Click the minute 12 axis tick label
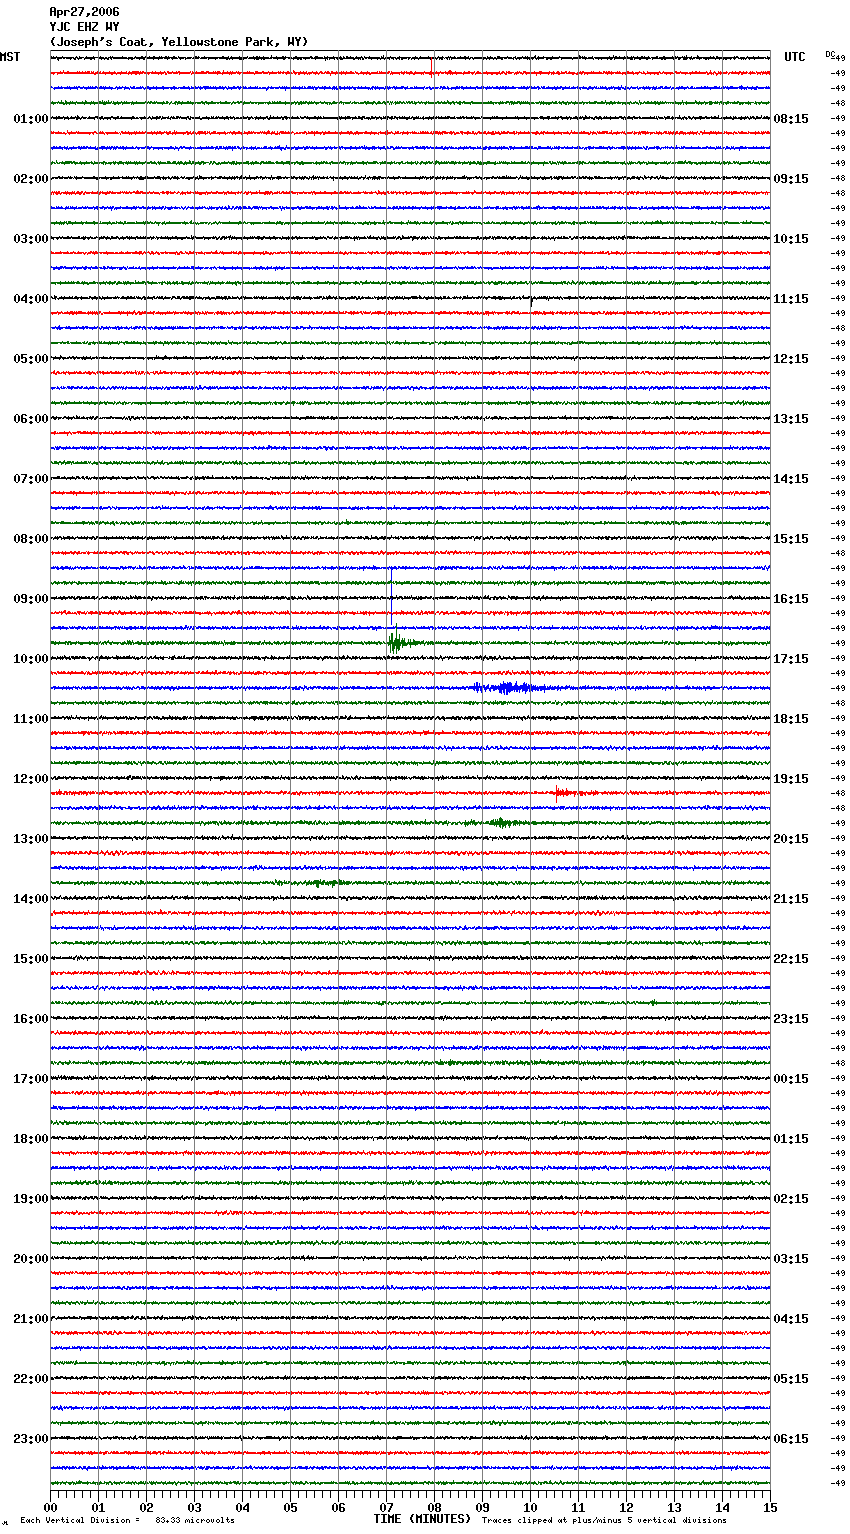Screen dimensions: 850x1534 pyautogui.click(x=626, y=1508)
